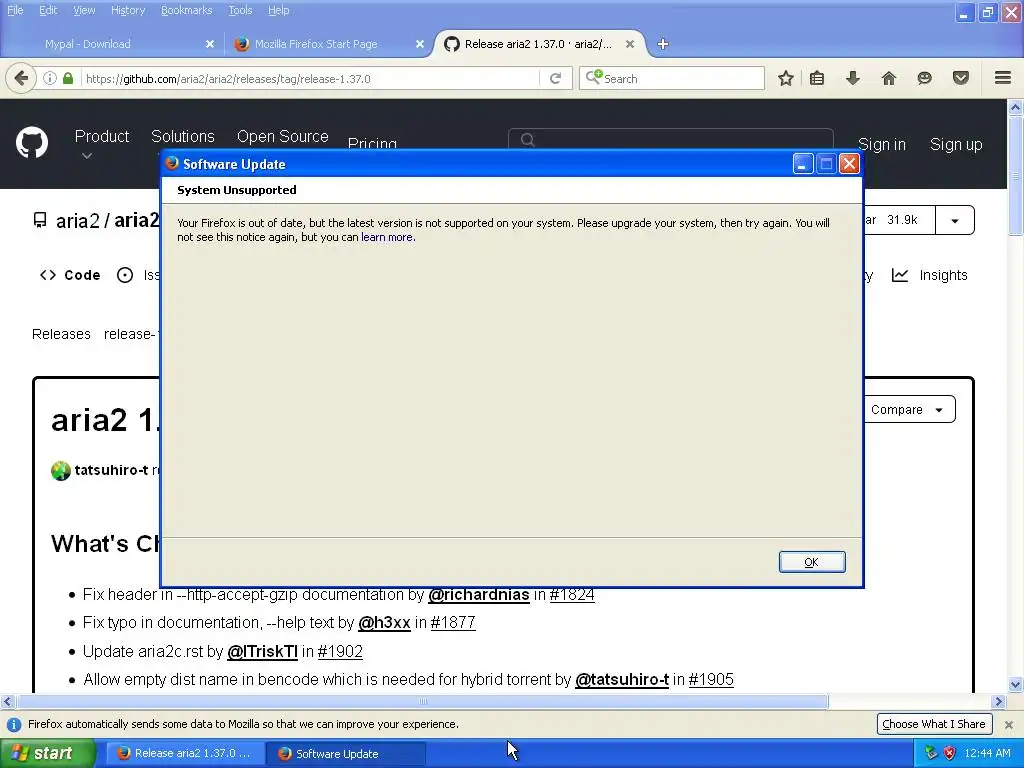Viewport: 1024px width, 768px height.
Task: Open the Solutions header menu
Action: (x=183, y=136)
